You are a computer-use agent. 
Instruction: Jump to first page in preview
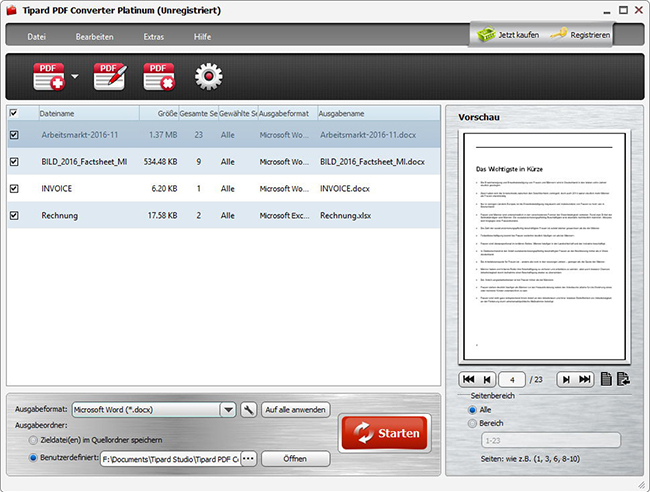point(468,379)
